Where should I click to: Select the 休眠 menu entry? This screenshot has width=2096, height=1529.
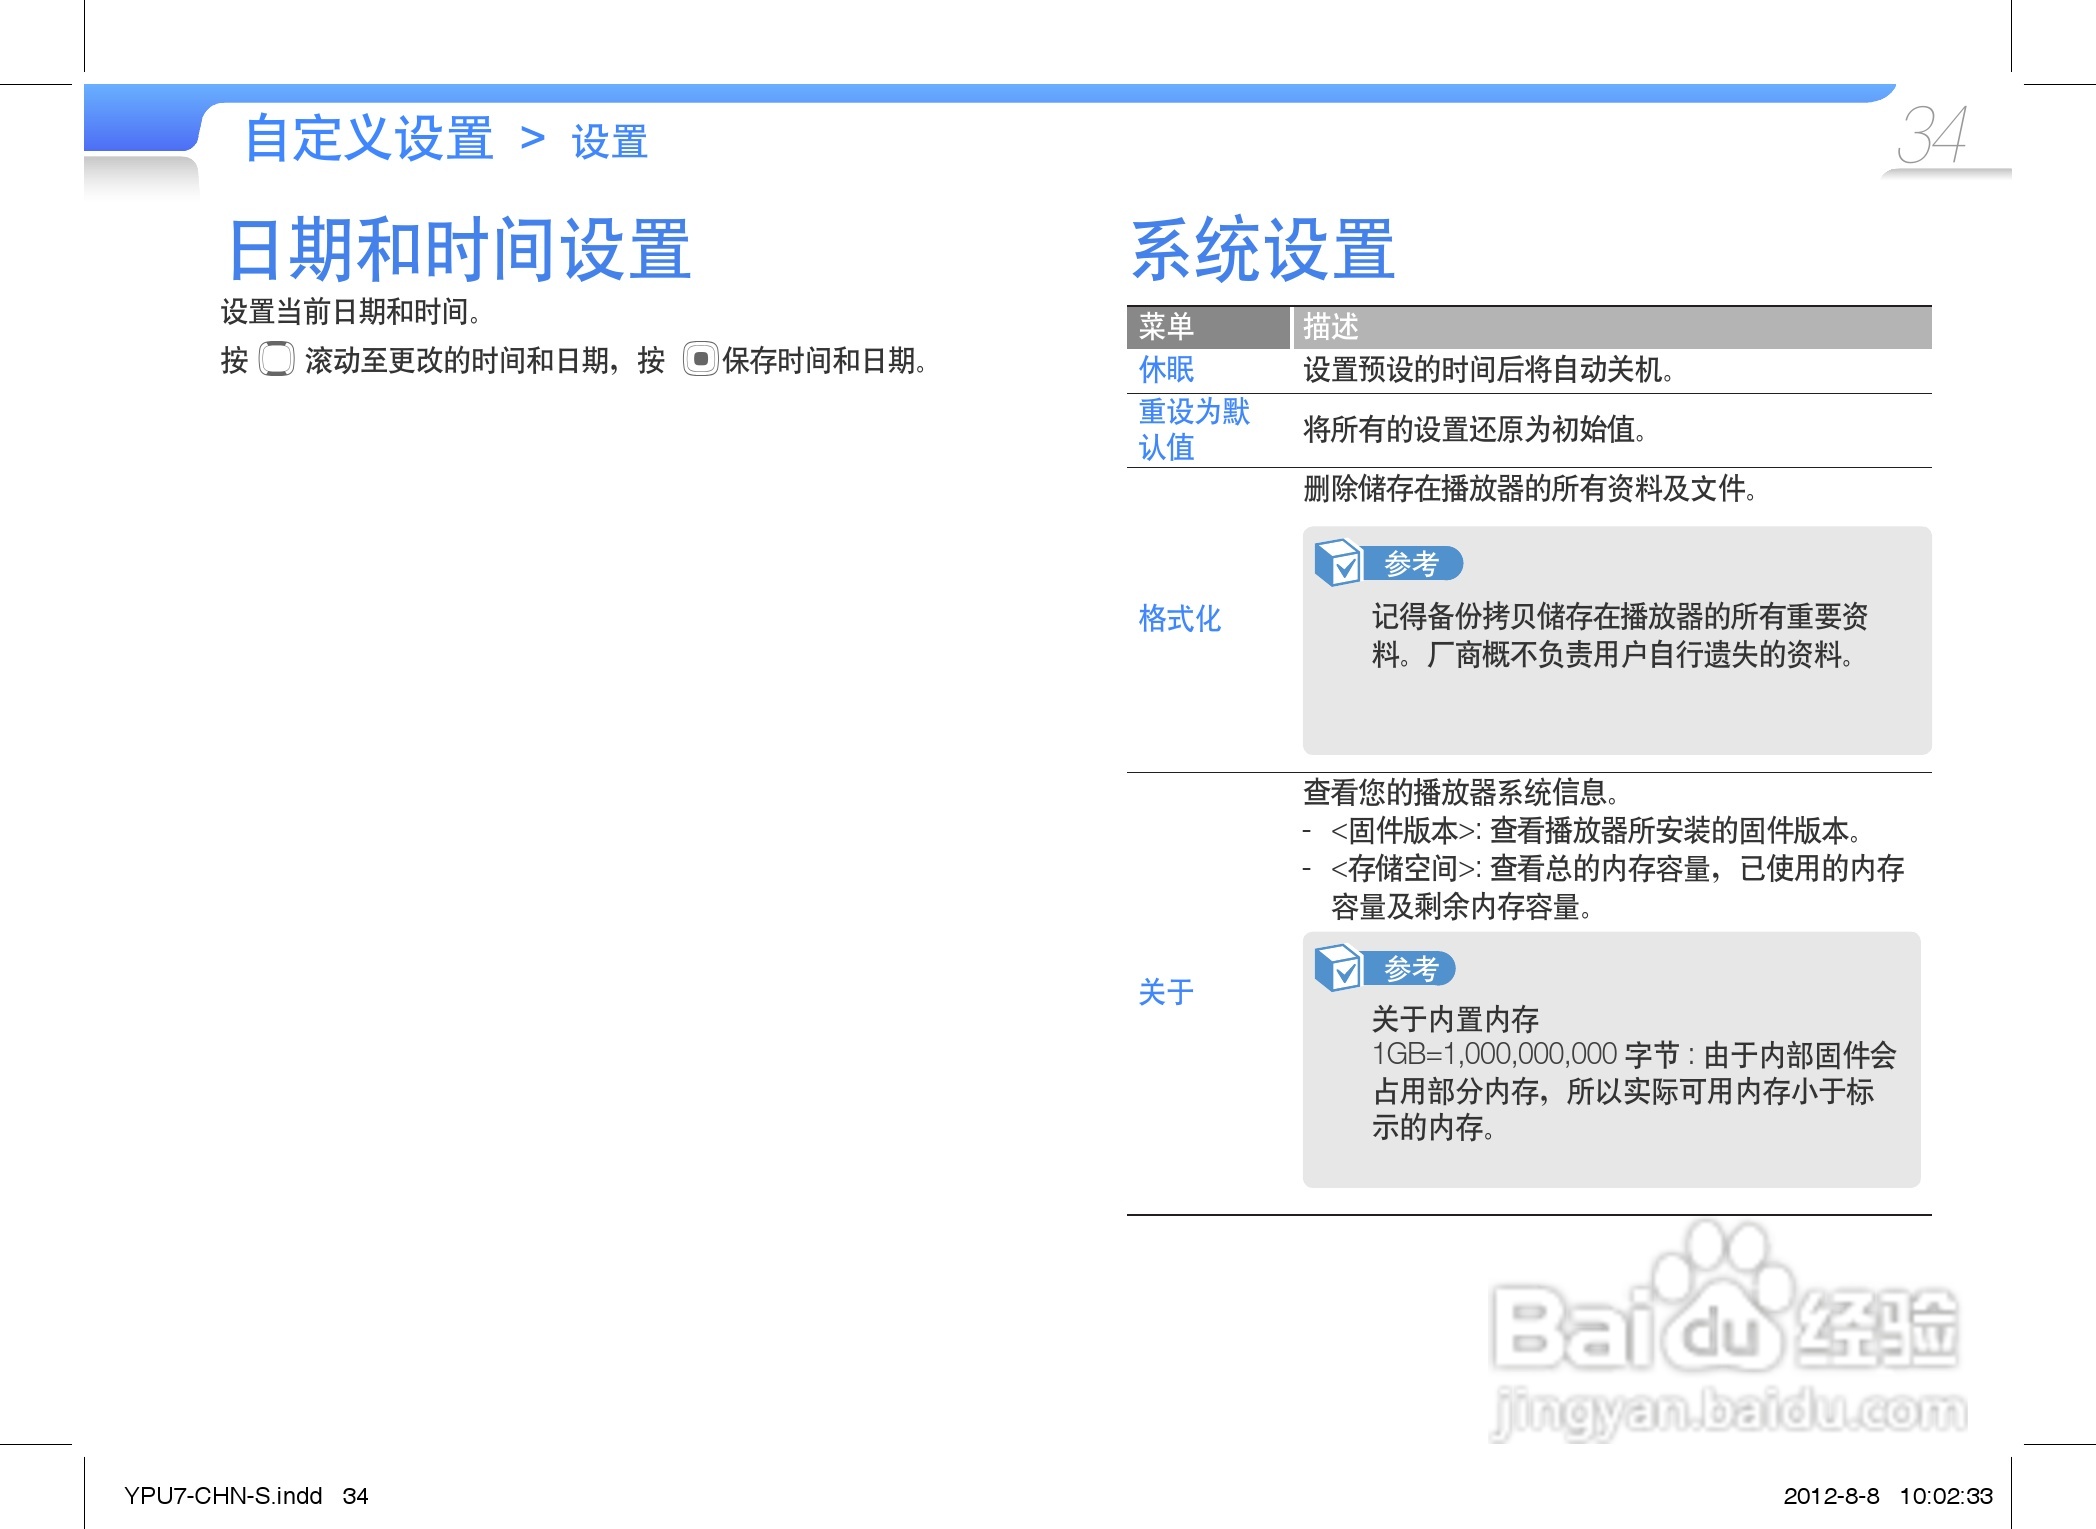[x=1166, y=370]
